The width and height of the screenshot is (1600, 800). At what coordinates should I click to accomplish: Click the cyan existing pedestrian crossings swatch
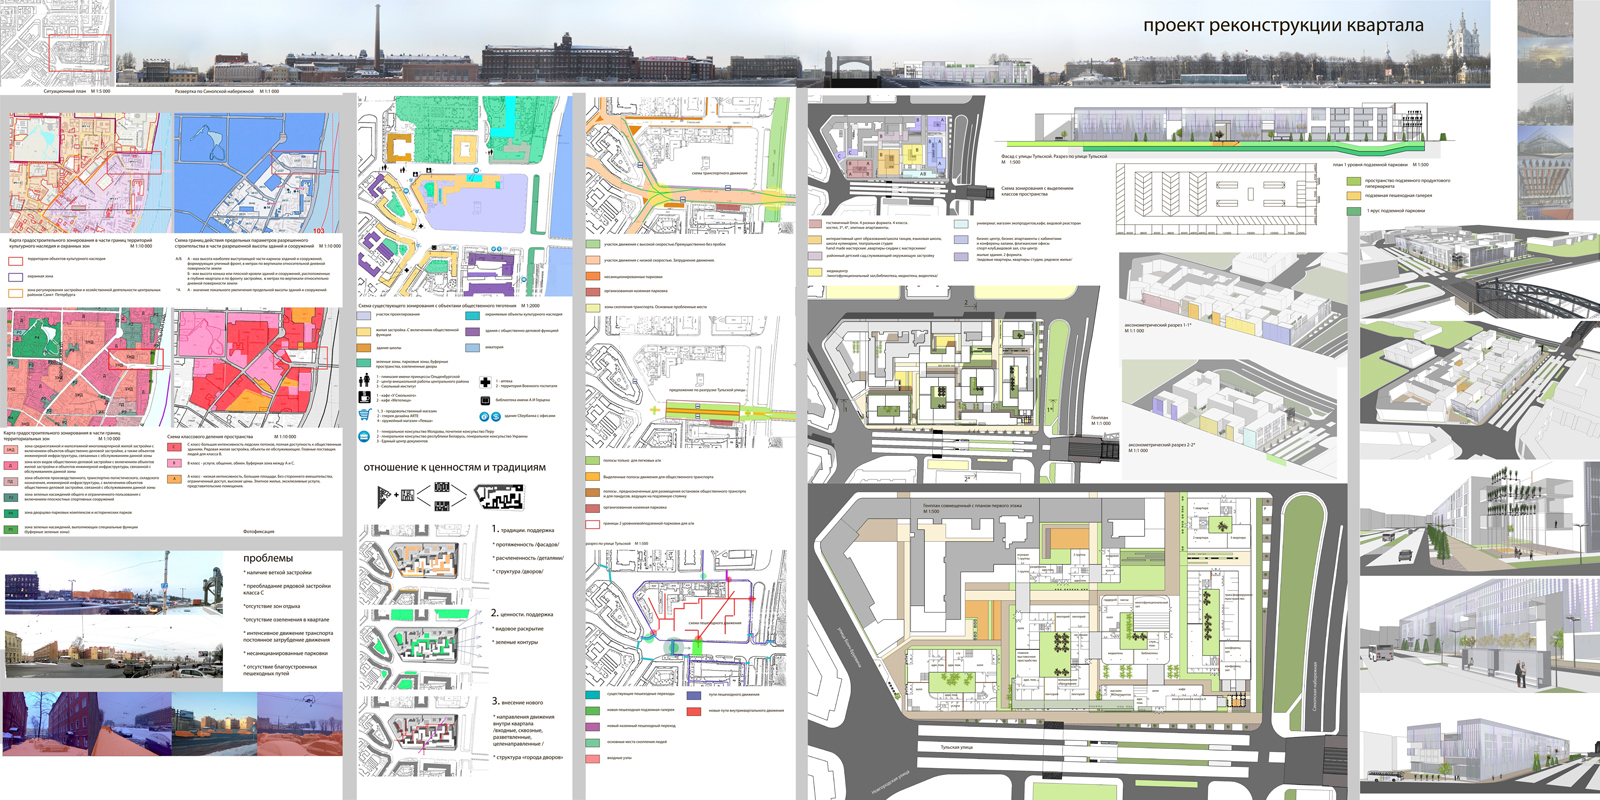[593, 694]
